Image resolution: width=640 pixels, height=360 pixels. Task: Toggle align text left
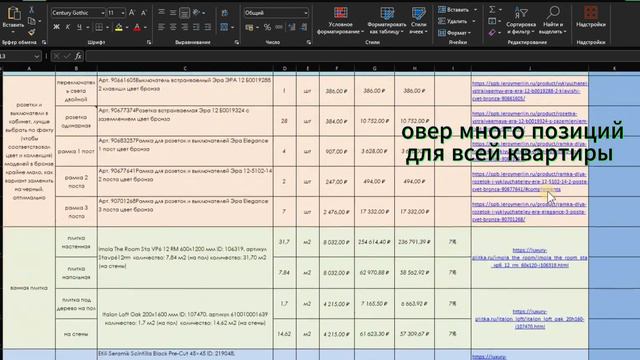coord(162,27)
